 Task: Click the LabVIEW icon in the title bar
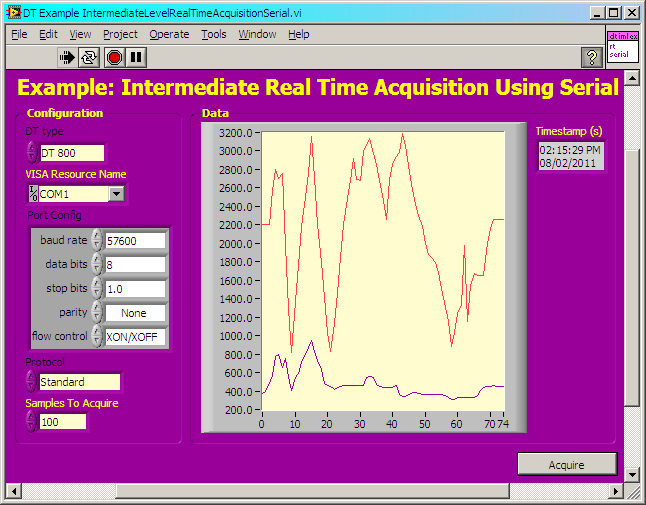[13, 12]
